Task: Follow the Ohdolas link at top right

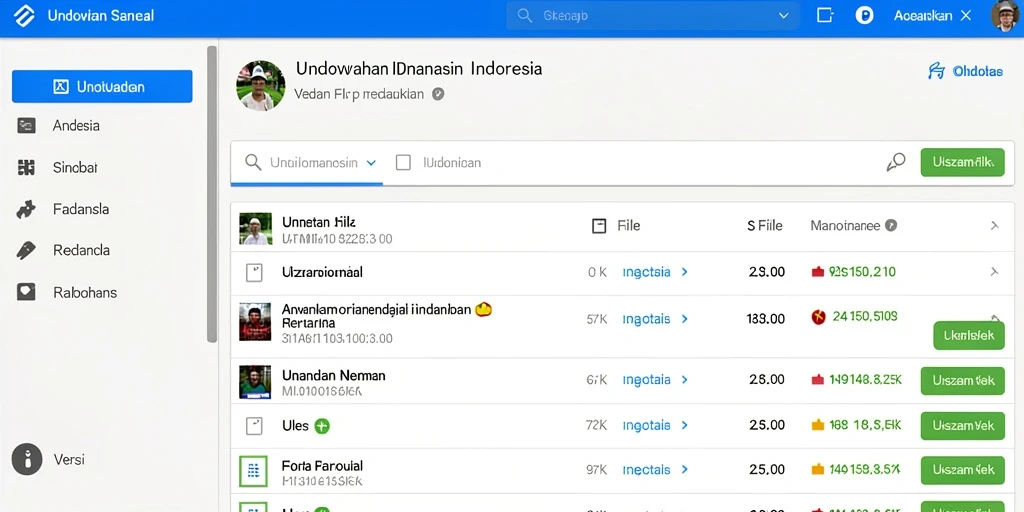Action: (965, 71)
